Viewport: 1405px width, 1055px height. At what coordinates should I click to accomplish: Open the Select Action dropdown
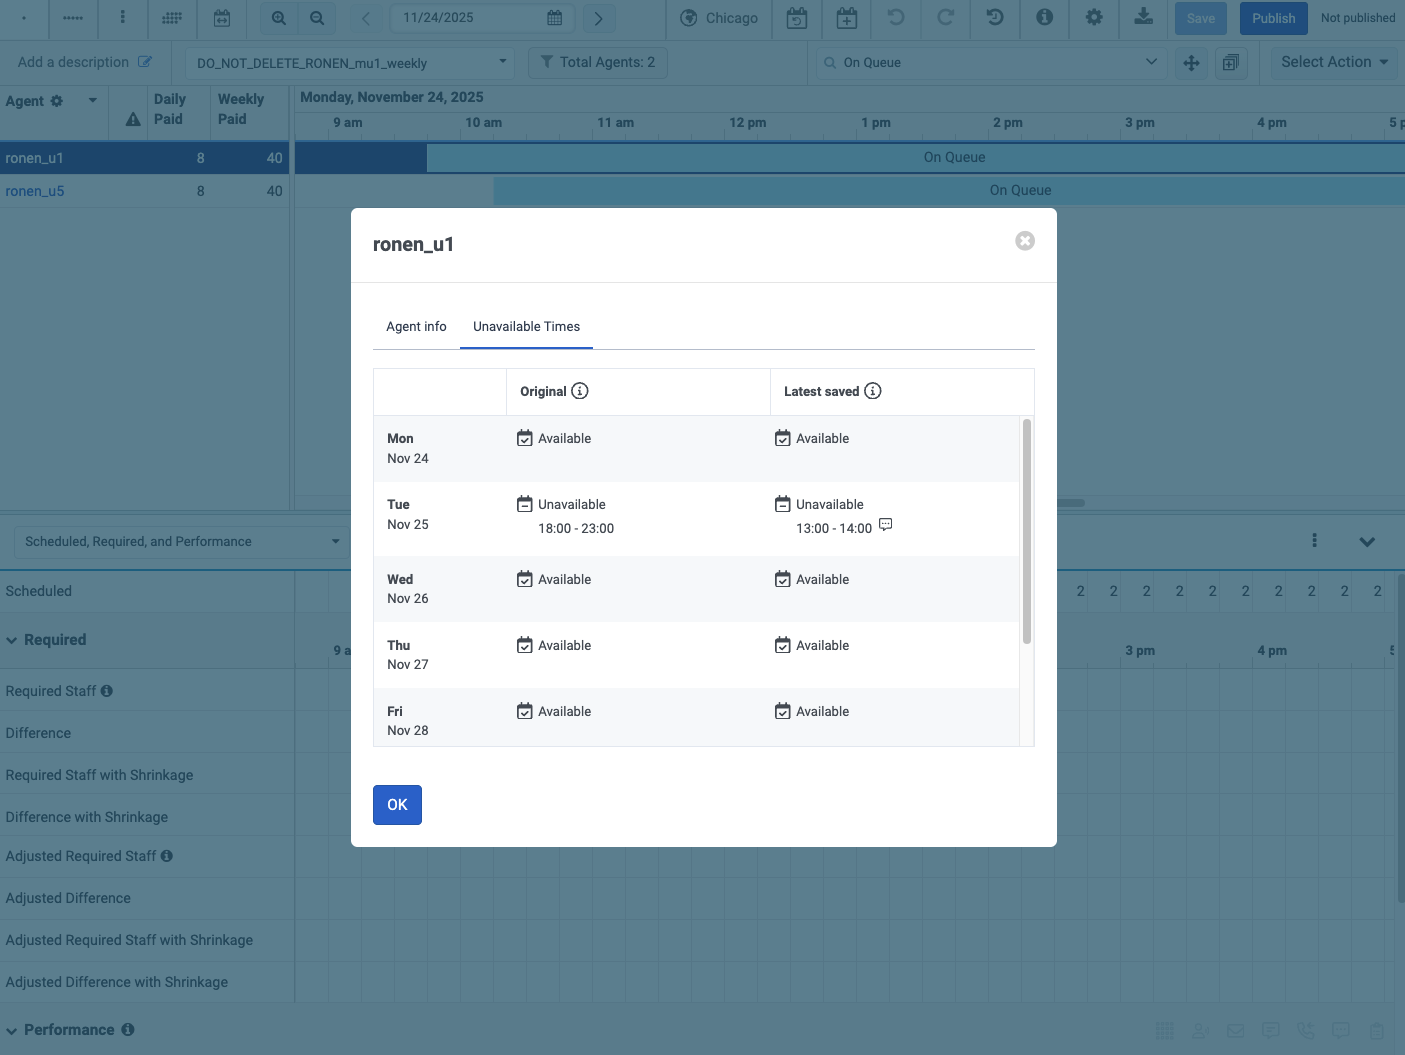[x=1333, y=62]
